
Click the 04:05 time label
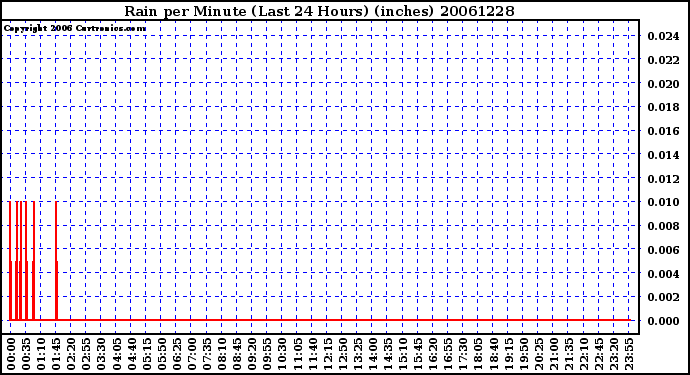116,354
